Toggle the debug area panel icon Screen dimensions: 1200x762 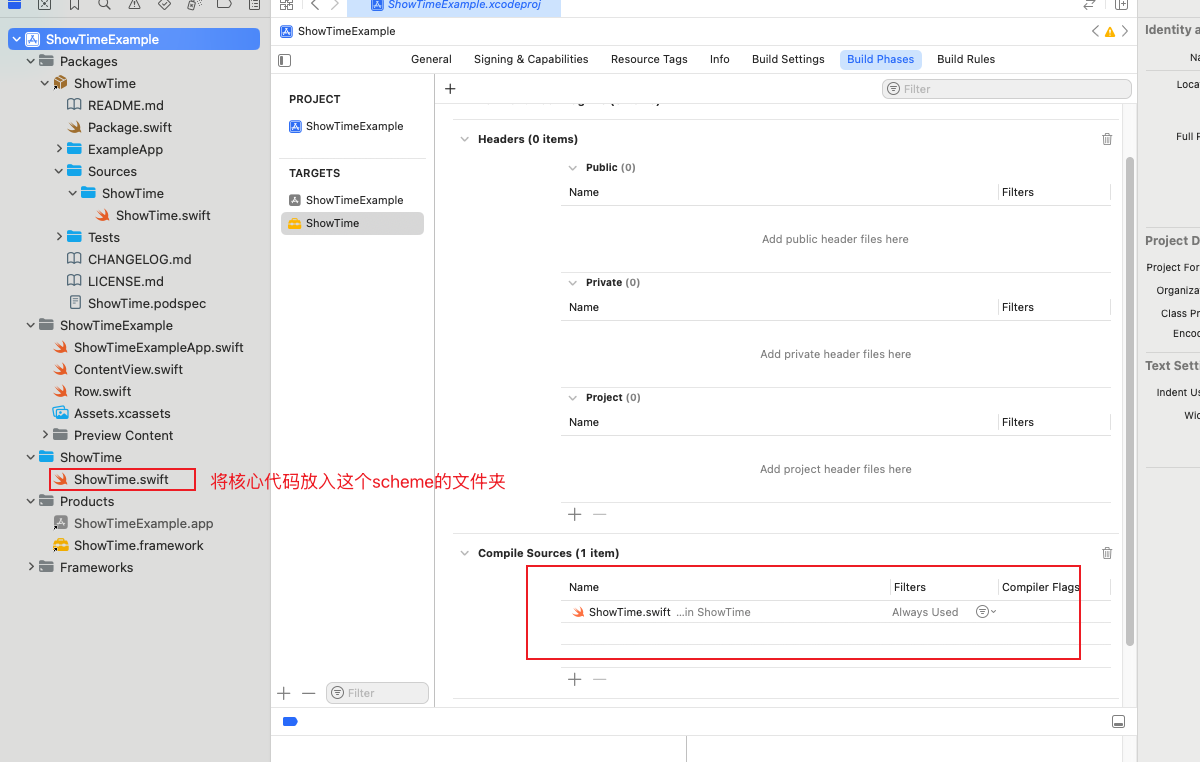[1119, 722]
